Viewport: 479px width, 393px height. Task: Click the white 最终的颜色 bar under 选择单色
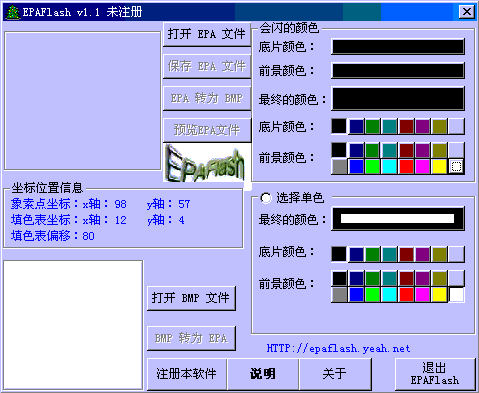(x=398, y=219)
